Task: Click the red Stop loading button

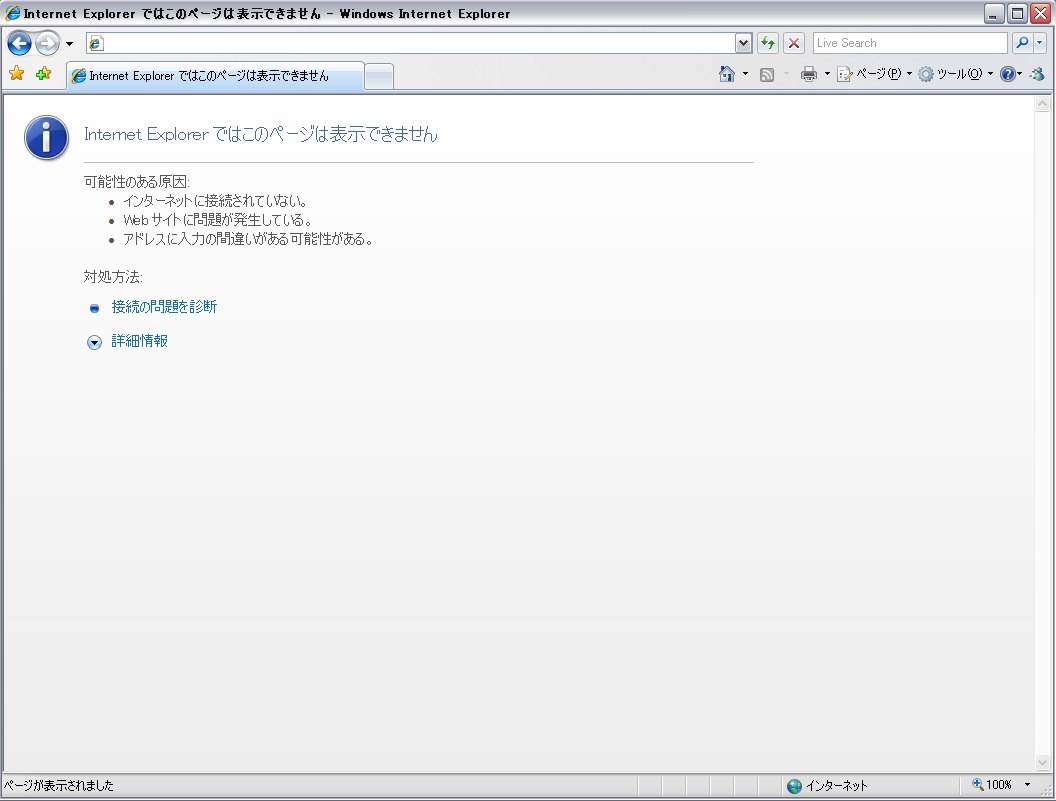Action: coord(794,43)
